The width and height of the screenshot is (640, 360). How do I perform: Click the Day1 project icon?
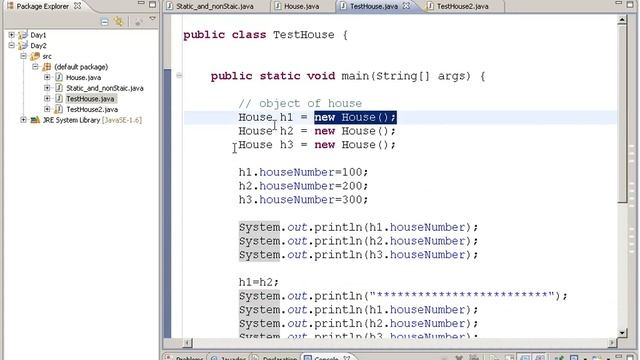tap(22, 35)
